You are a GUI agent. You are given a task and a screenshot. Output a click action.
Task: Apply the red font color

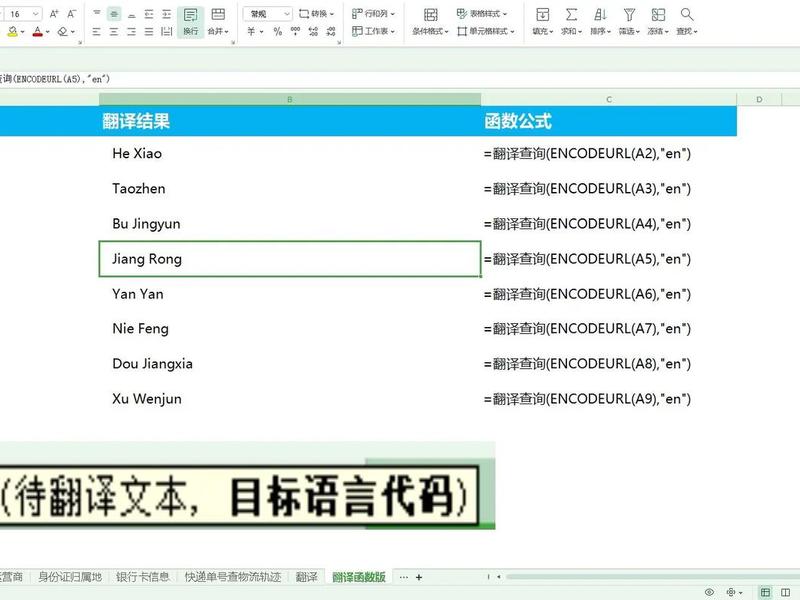(37, 32)
